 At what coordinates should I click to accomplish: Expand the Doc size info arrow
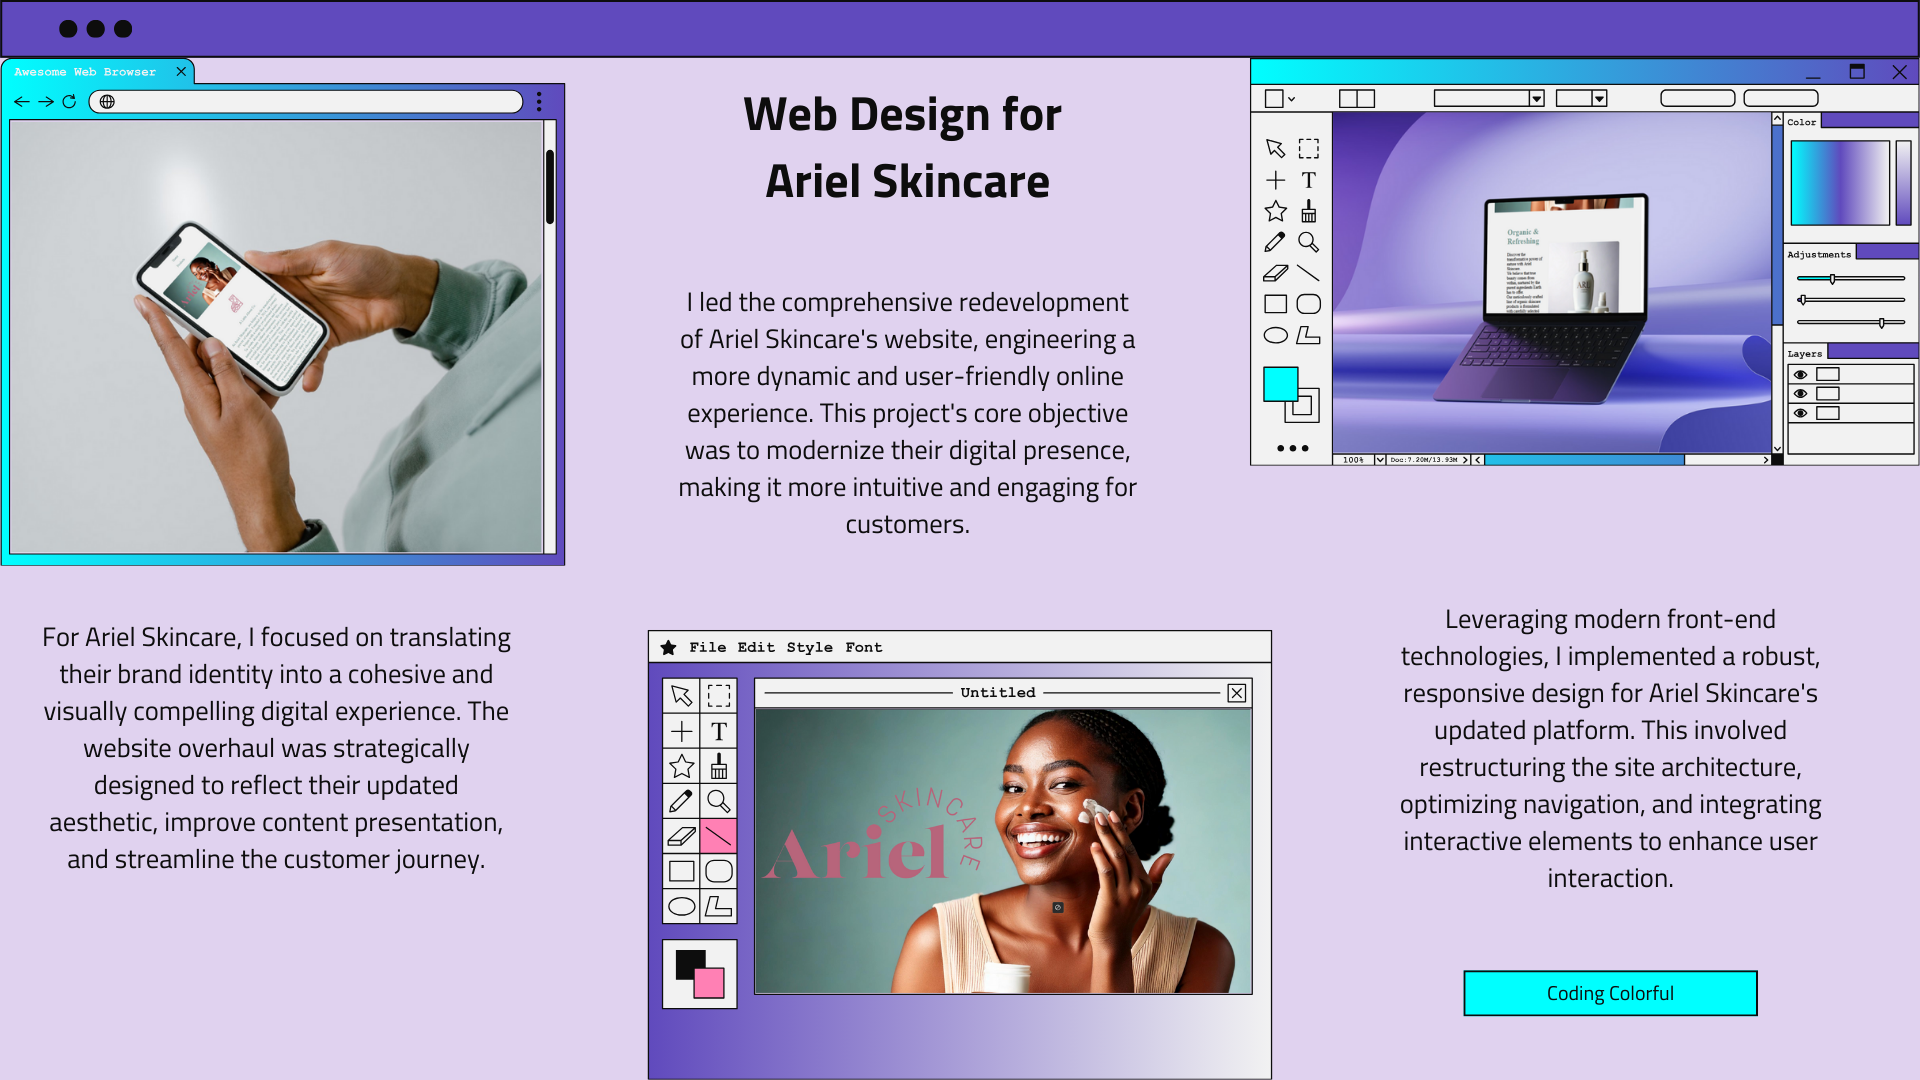point(1465,460)
